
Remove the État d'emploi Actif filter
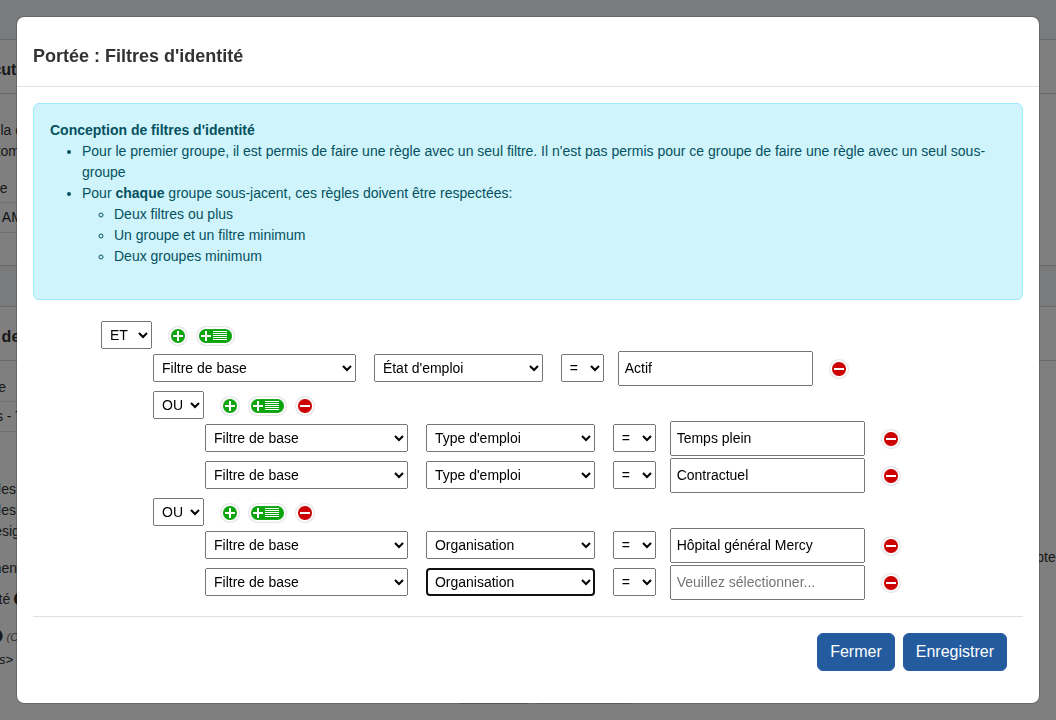[x=838, y=368]
